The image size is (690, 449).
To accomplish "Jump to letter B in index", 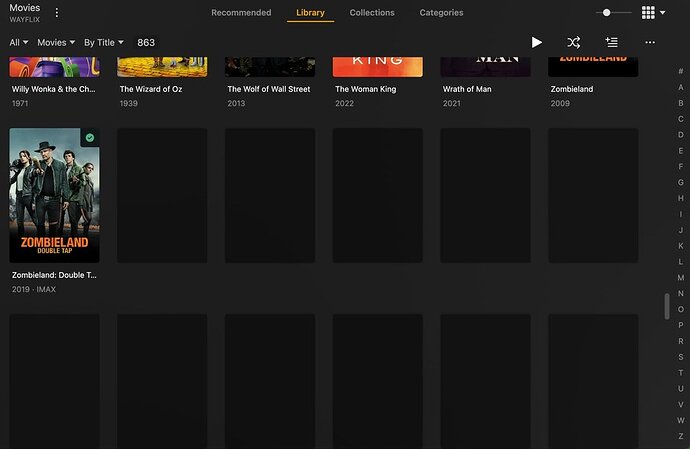I will point(681,103).
